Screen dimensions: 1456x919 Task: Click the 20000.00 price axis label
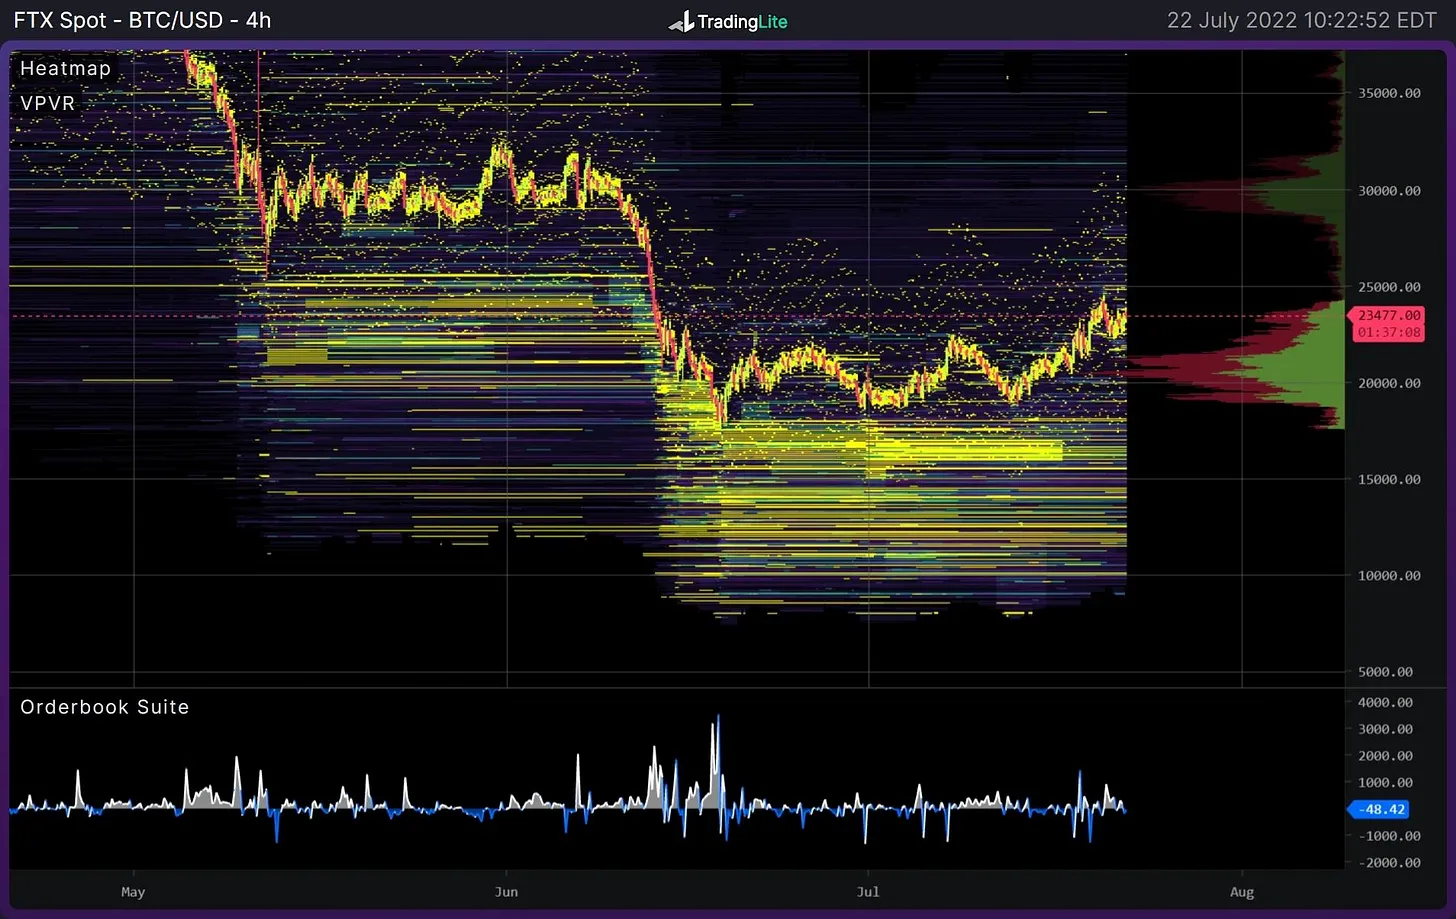click(1389, 383)
